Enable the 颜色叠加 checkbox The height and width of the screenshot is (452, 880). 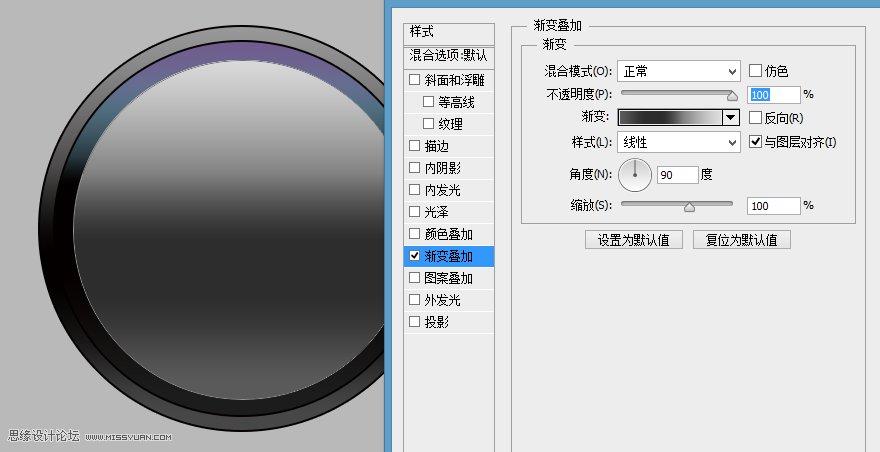point(414,234)
